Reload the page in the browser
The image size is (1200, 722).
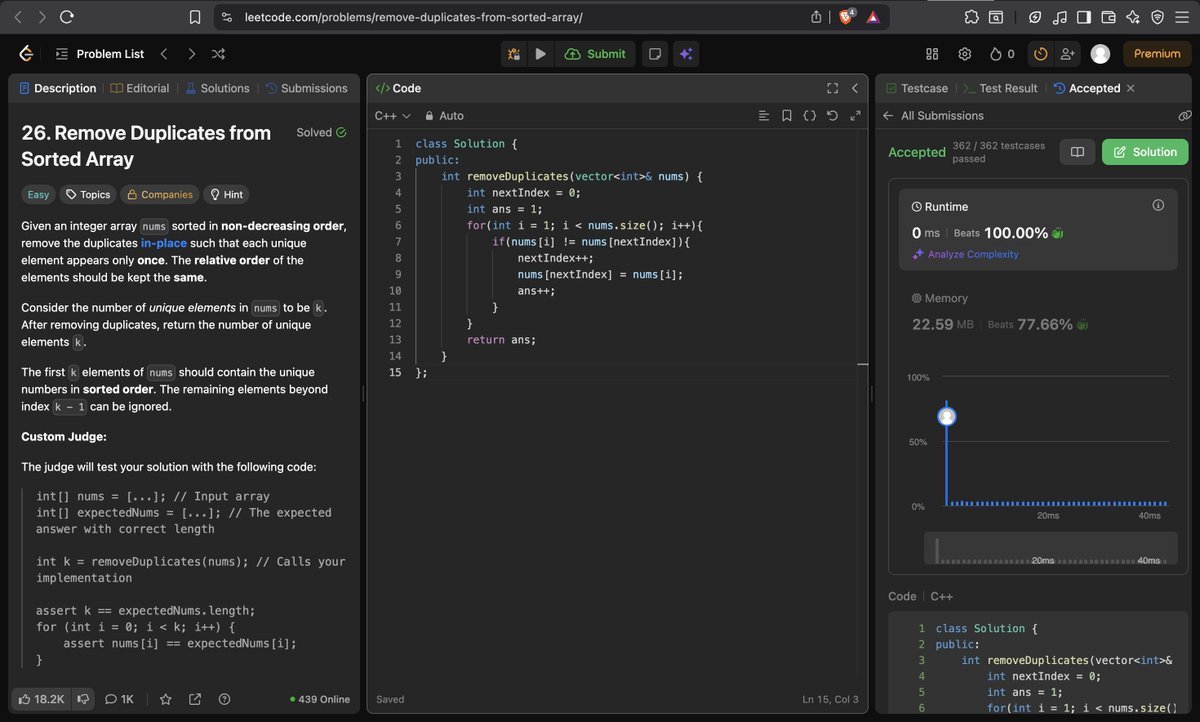[x=67, y=17]
